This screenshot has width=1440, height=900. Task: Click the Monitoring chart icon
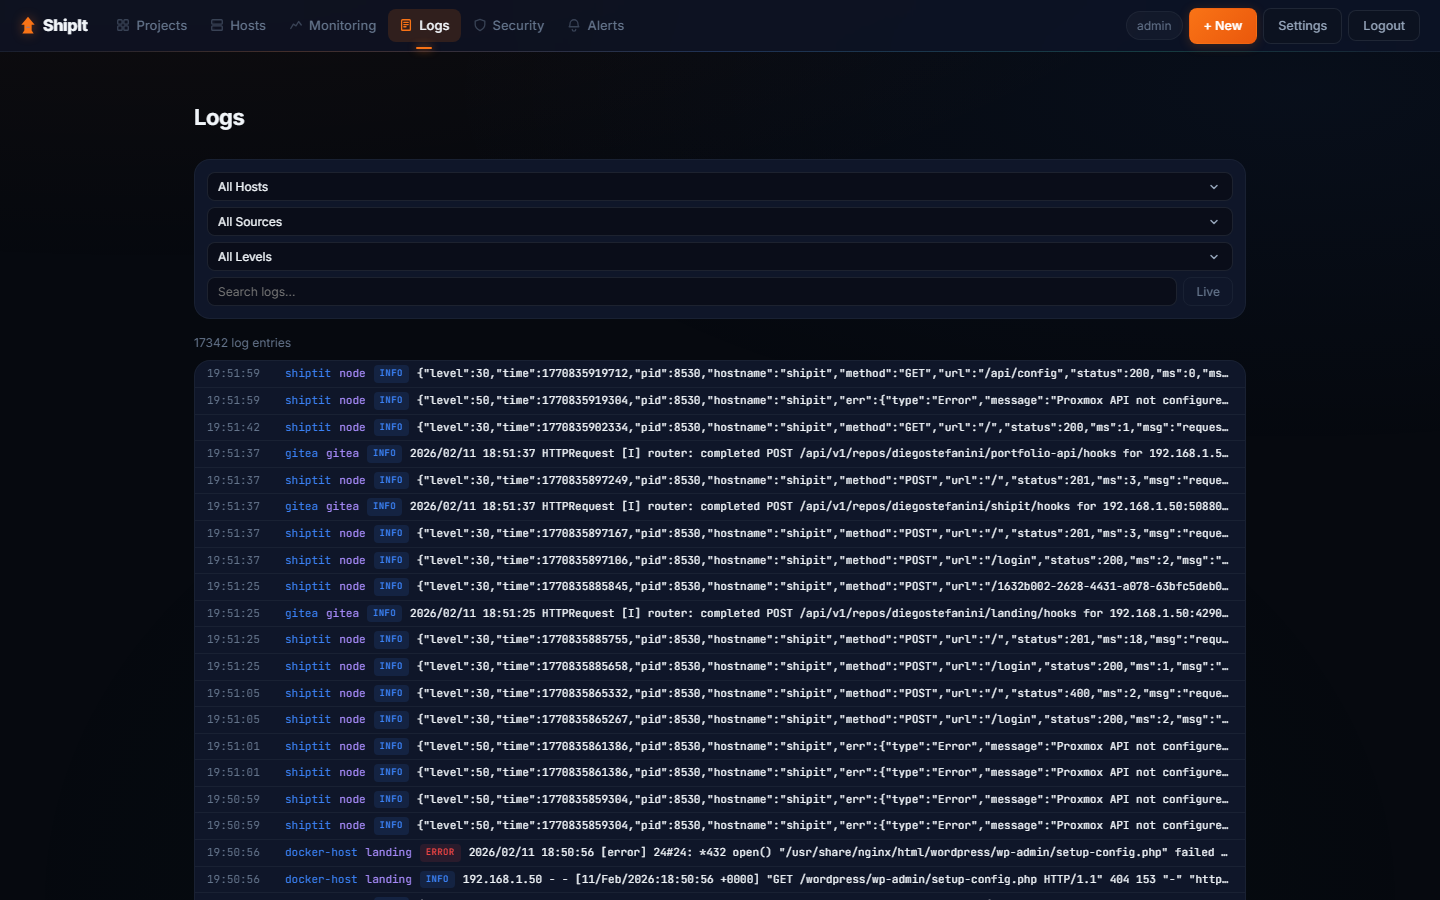tap(296, 26)
